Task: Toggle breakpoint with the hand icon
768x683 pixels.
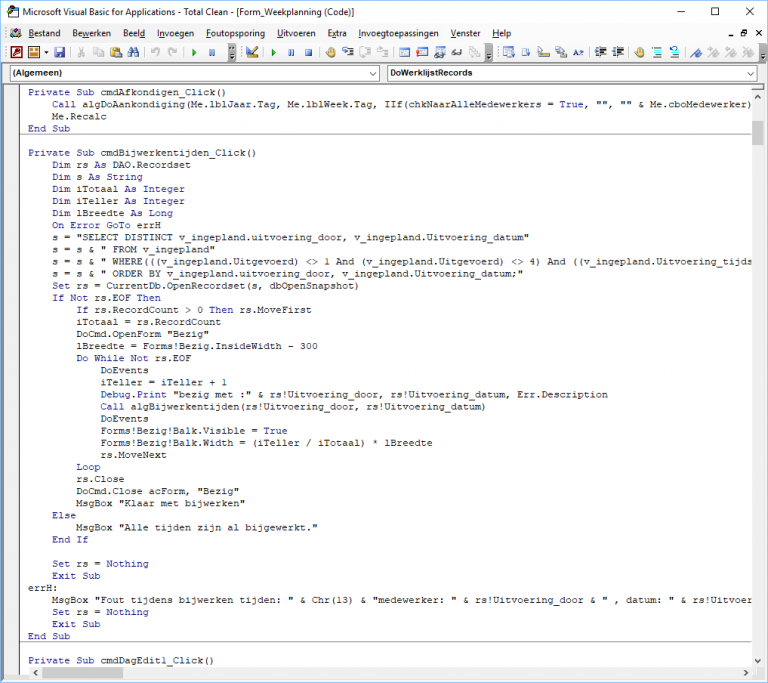Action: coord(639,52)
